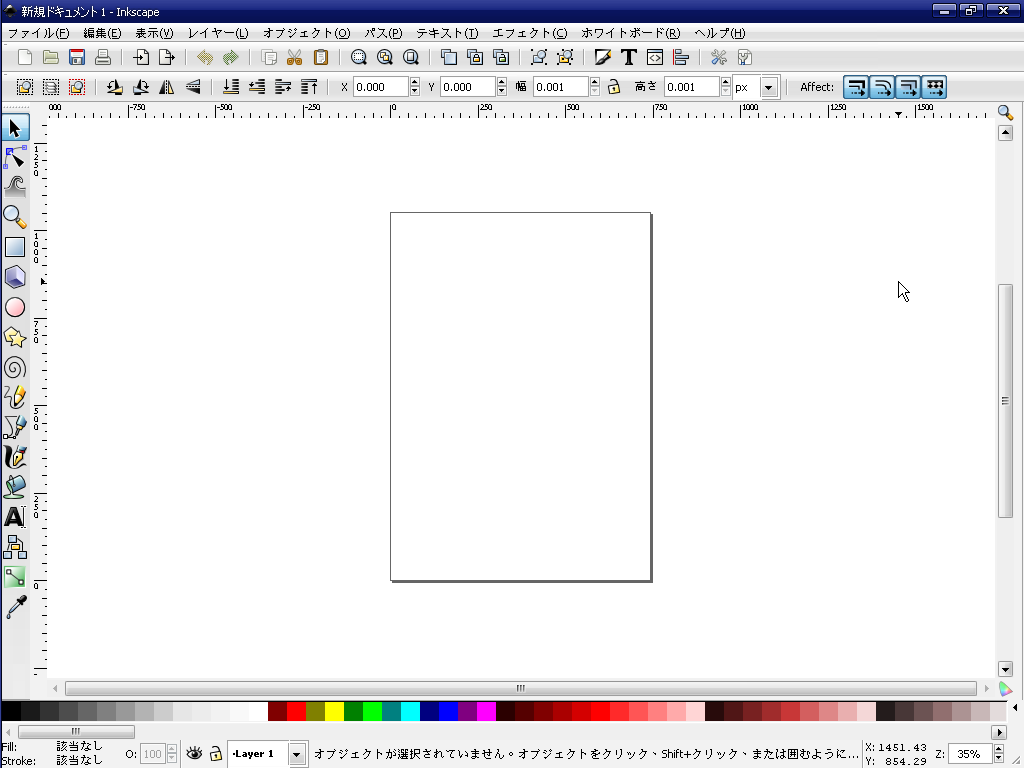Select the Paint bucket tool
This screenshot has height=768, width=1024.
coord(15,487)
